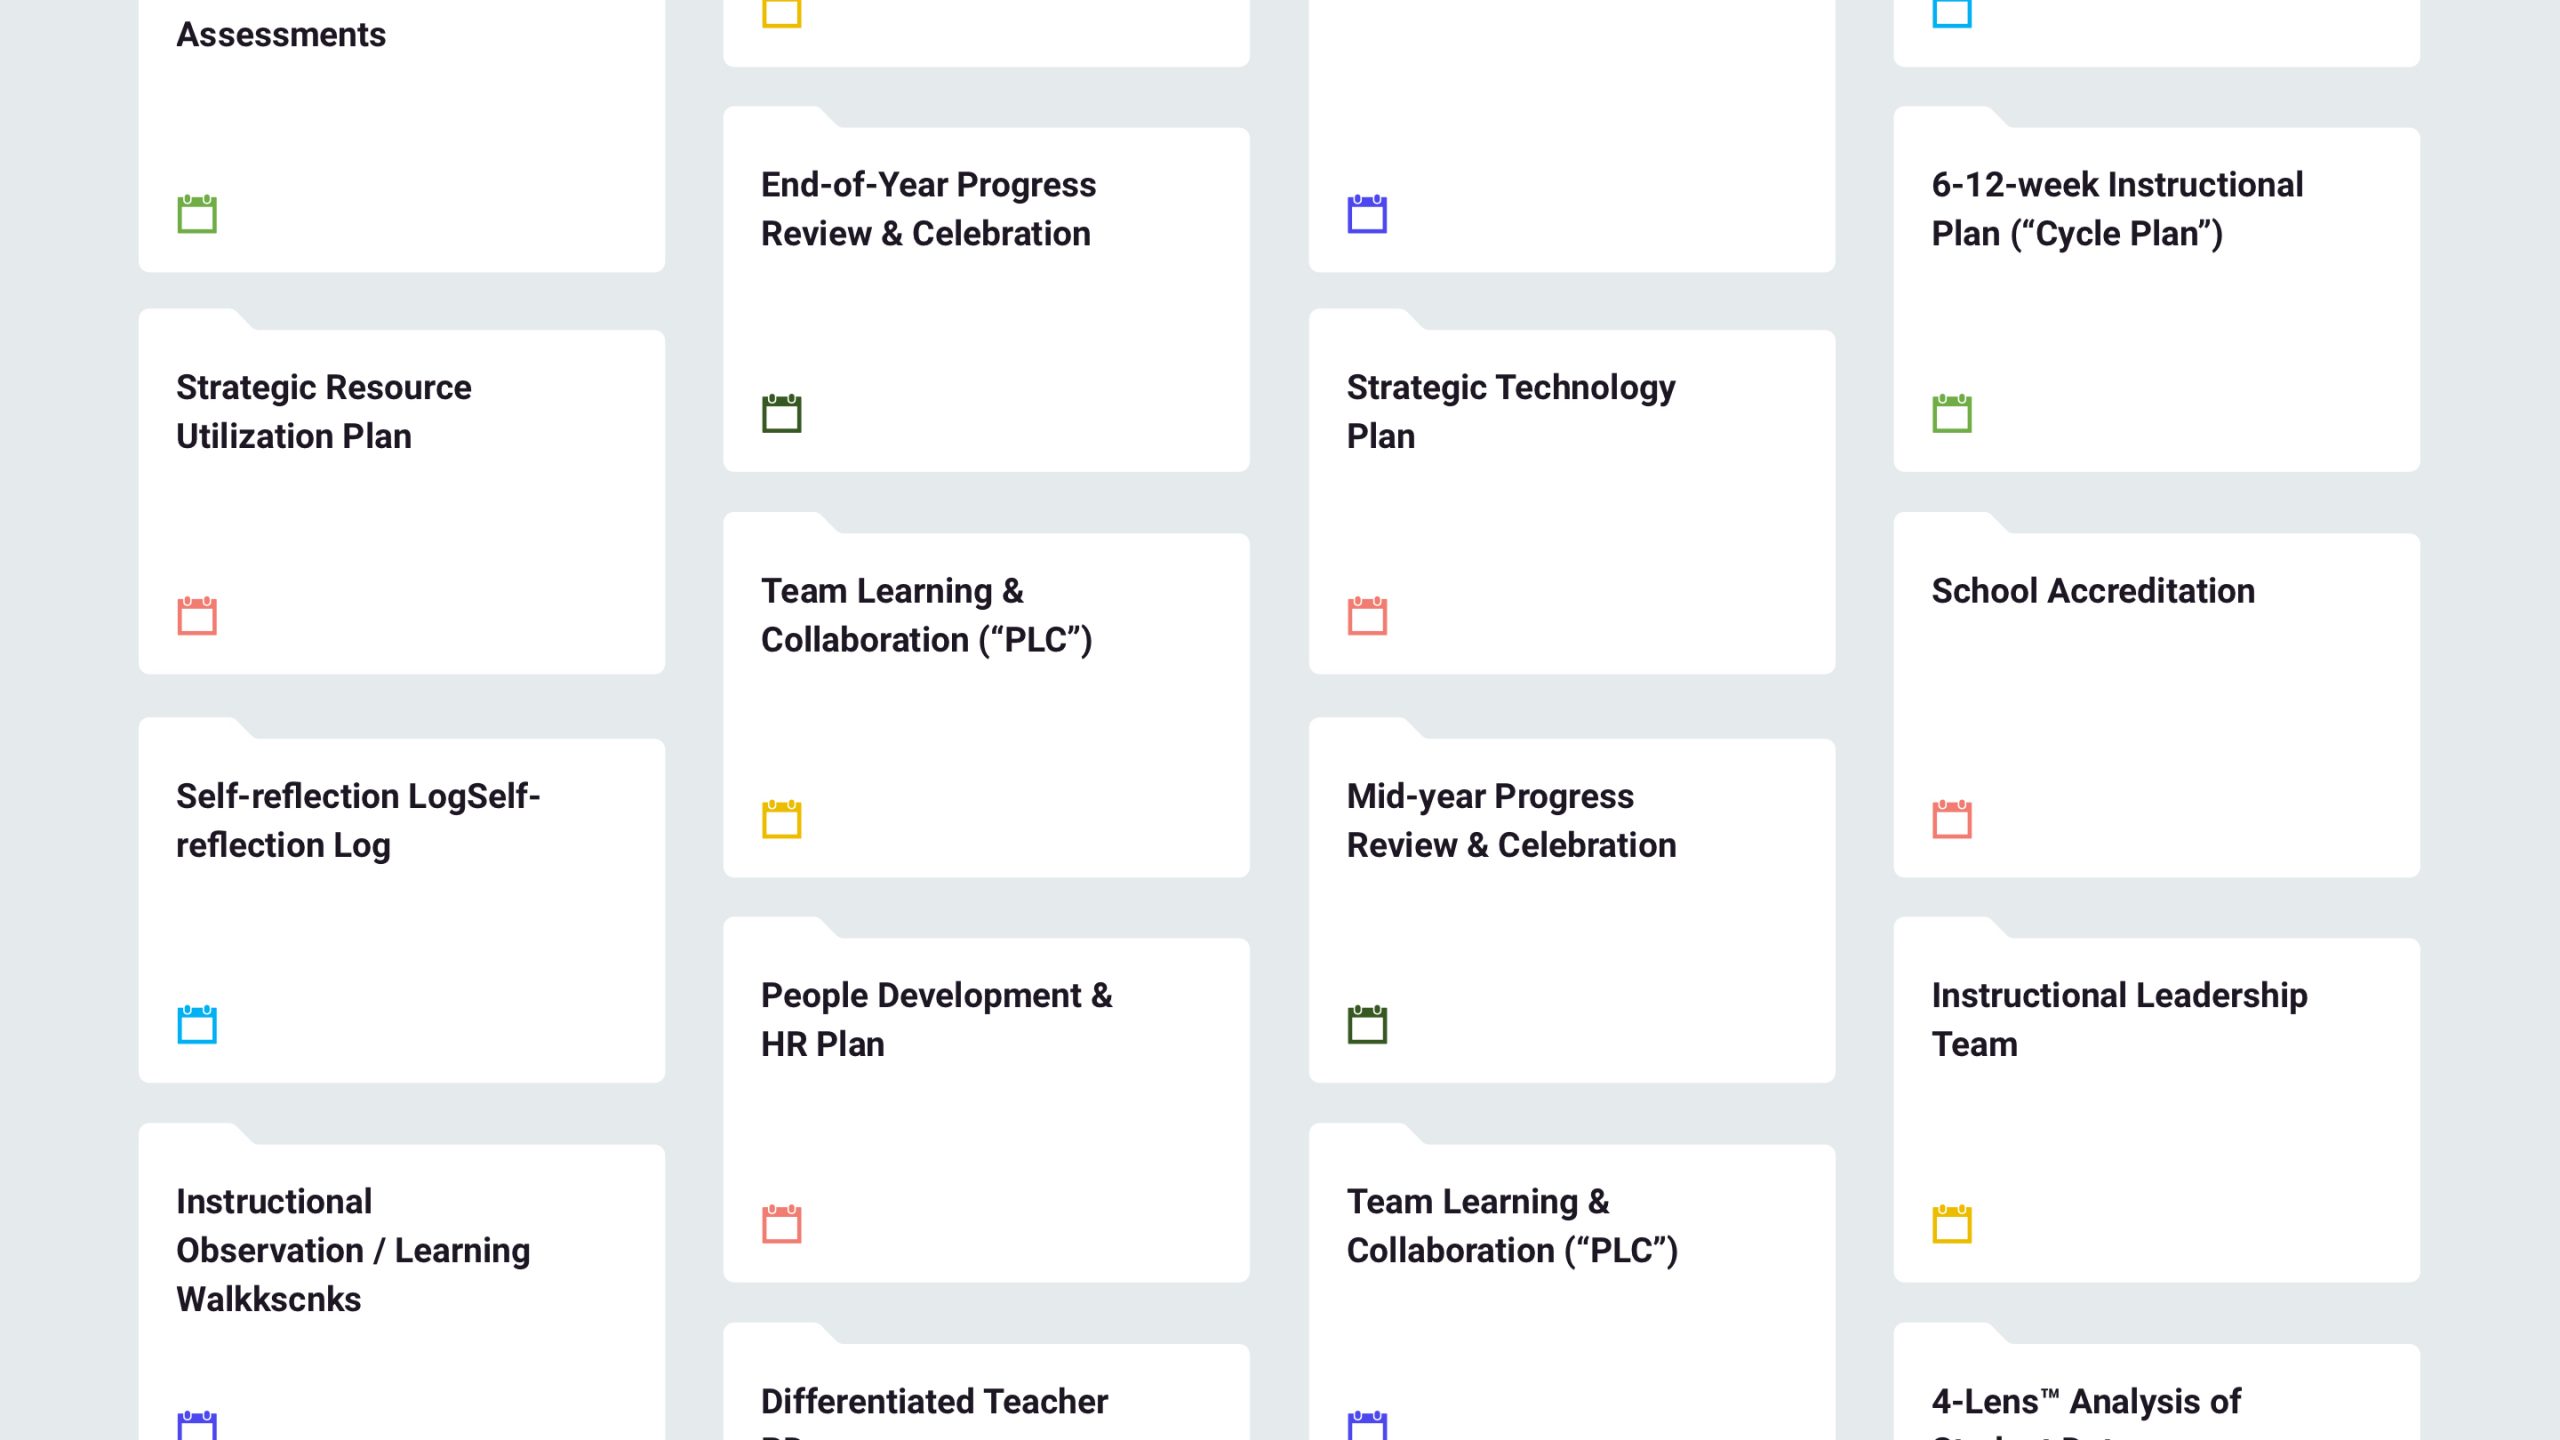Click yellow calendar icon on Instructional Leadership Team
Image resolution: width=2560 pixels, height=1440 pixels.
click(1951, 1224)
